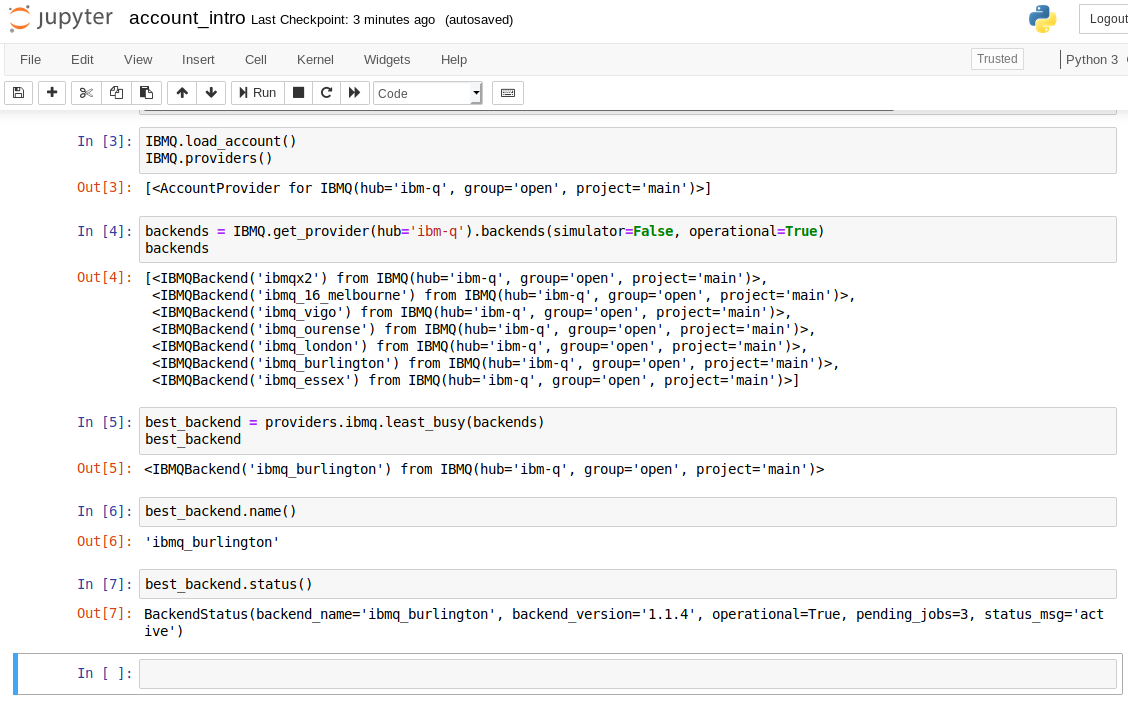Restart kernel and run all cells icon
The width and height of the screenshot is (1128, 702).
pos(354,93)
